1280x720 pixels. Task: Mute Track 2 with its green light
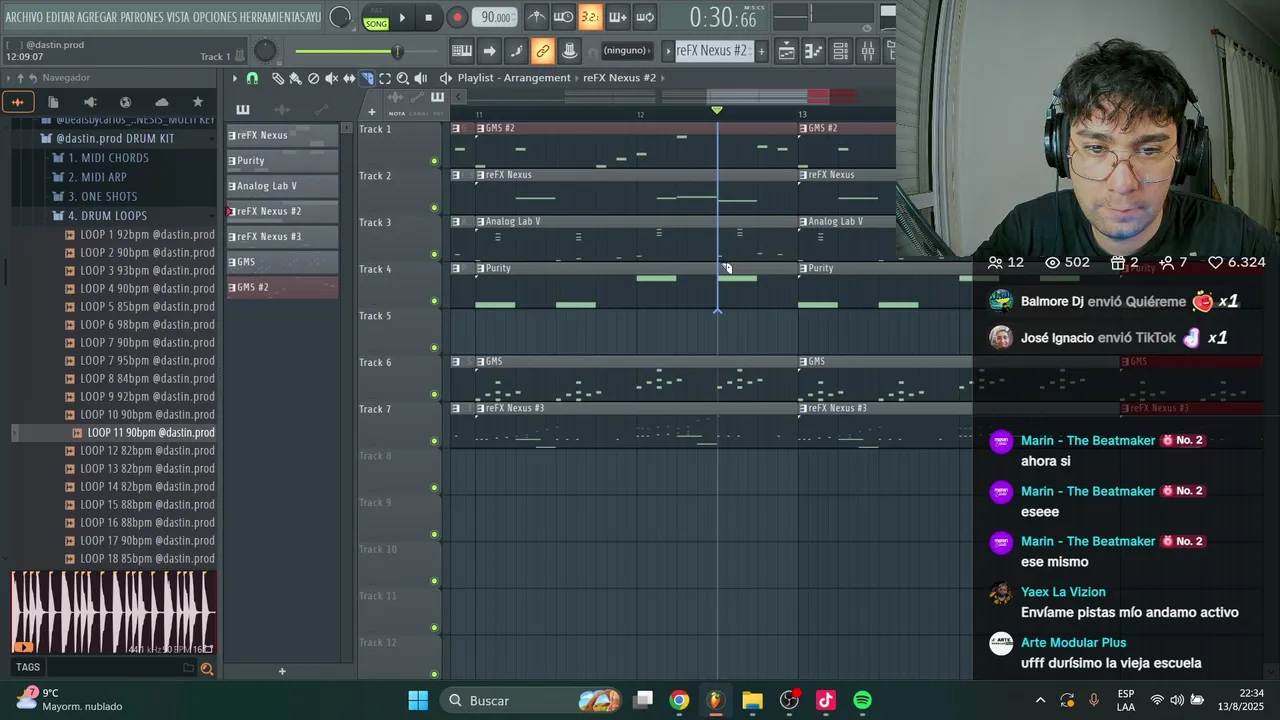point(434,208)
